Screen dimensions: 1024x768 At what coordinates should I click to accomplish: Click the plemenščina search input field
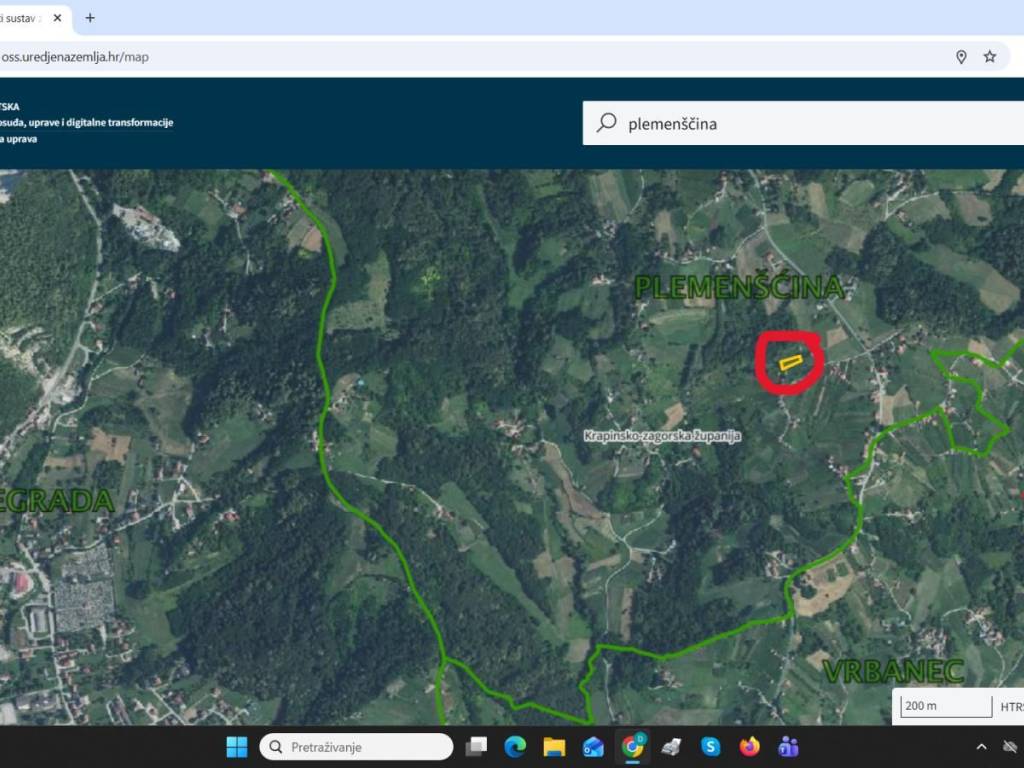[800, 124]
